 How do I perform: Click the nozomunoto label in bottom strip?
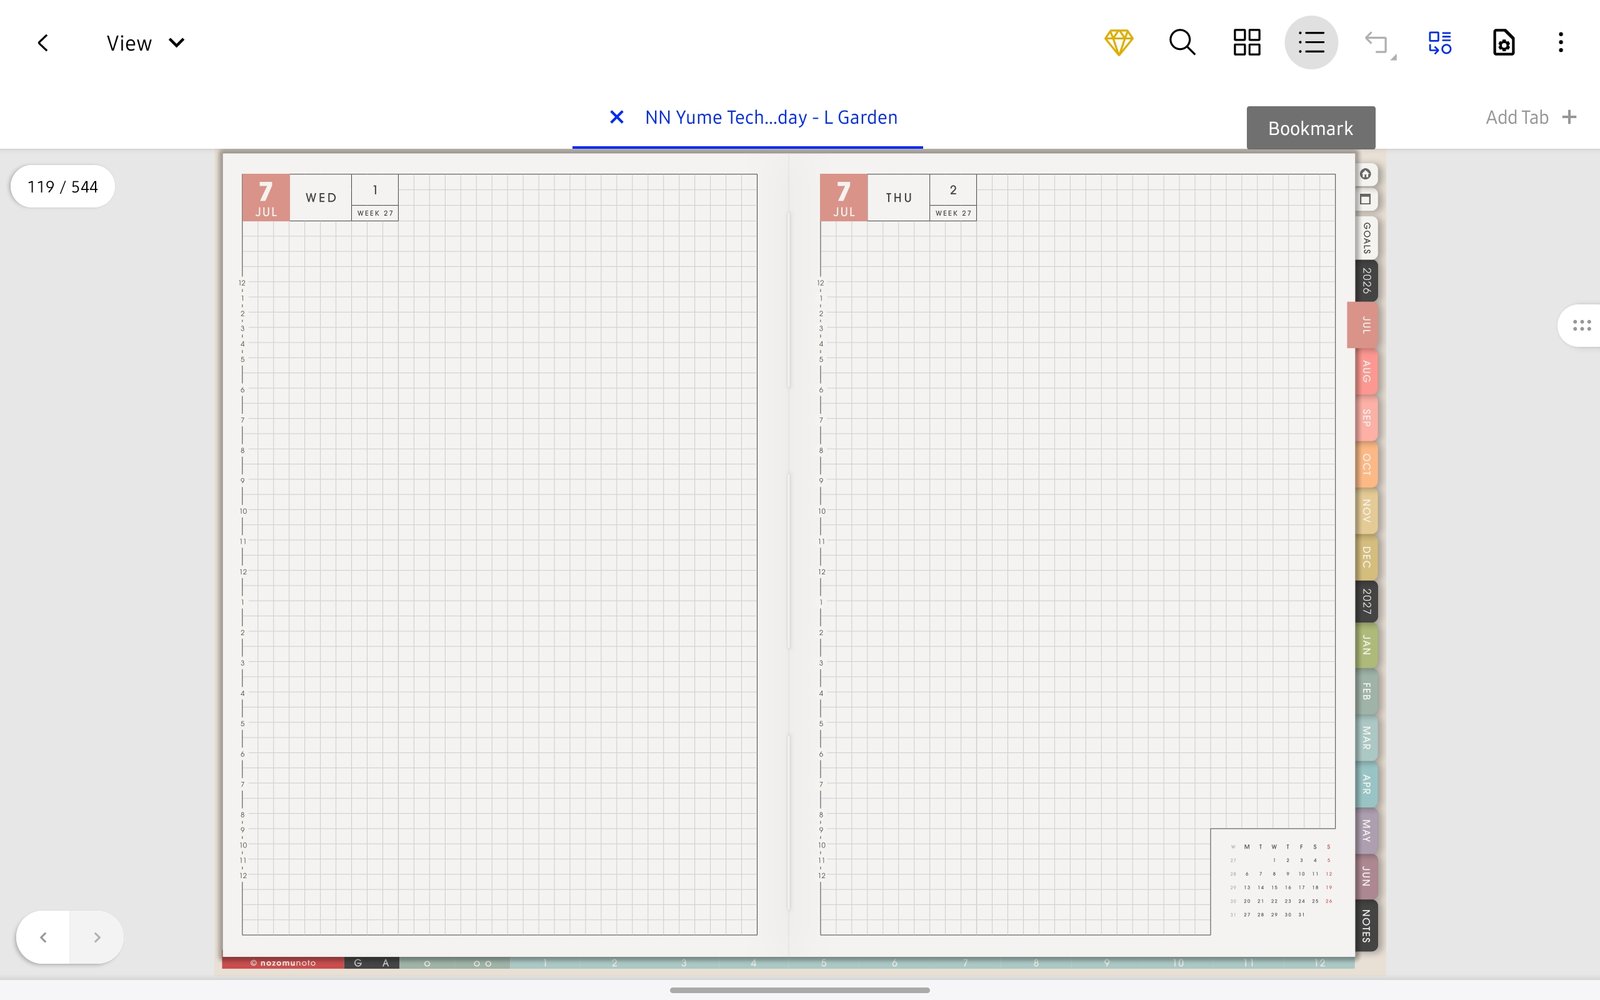click(x=283, y=963)
